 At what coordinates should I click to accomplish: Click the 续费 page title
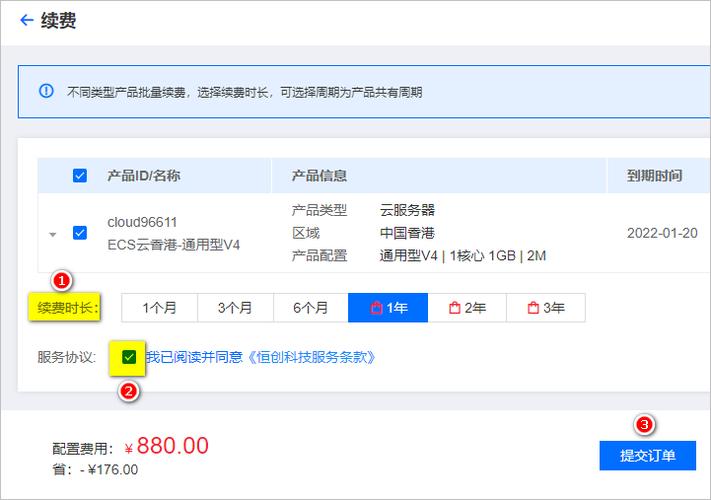coord(58,20)
